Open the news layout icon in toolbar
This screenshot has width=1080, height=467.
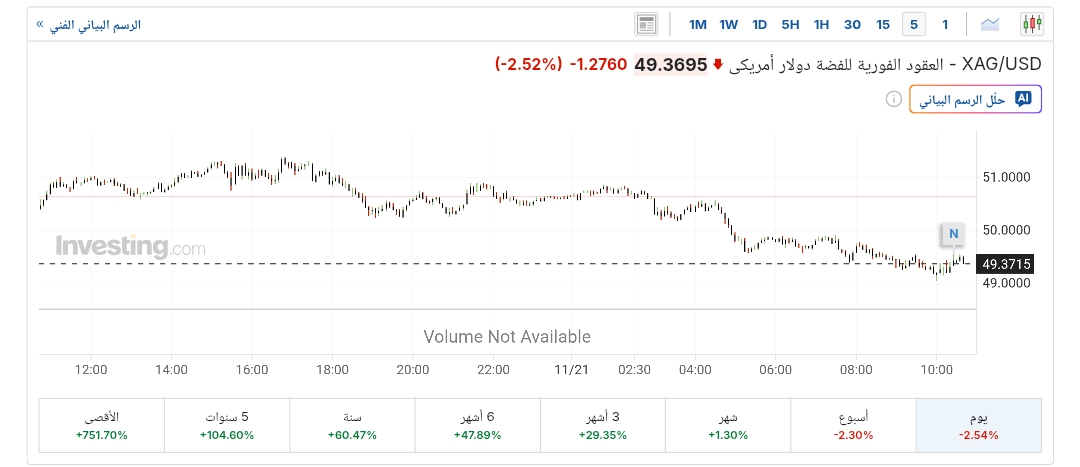pyautogui.click(x=646, y=24)
